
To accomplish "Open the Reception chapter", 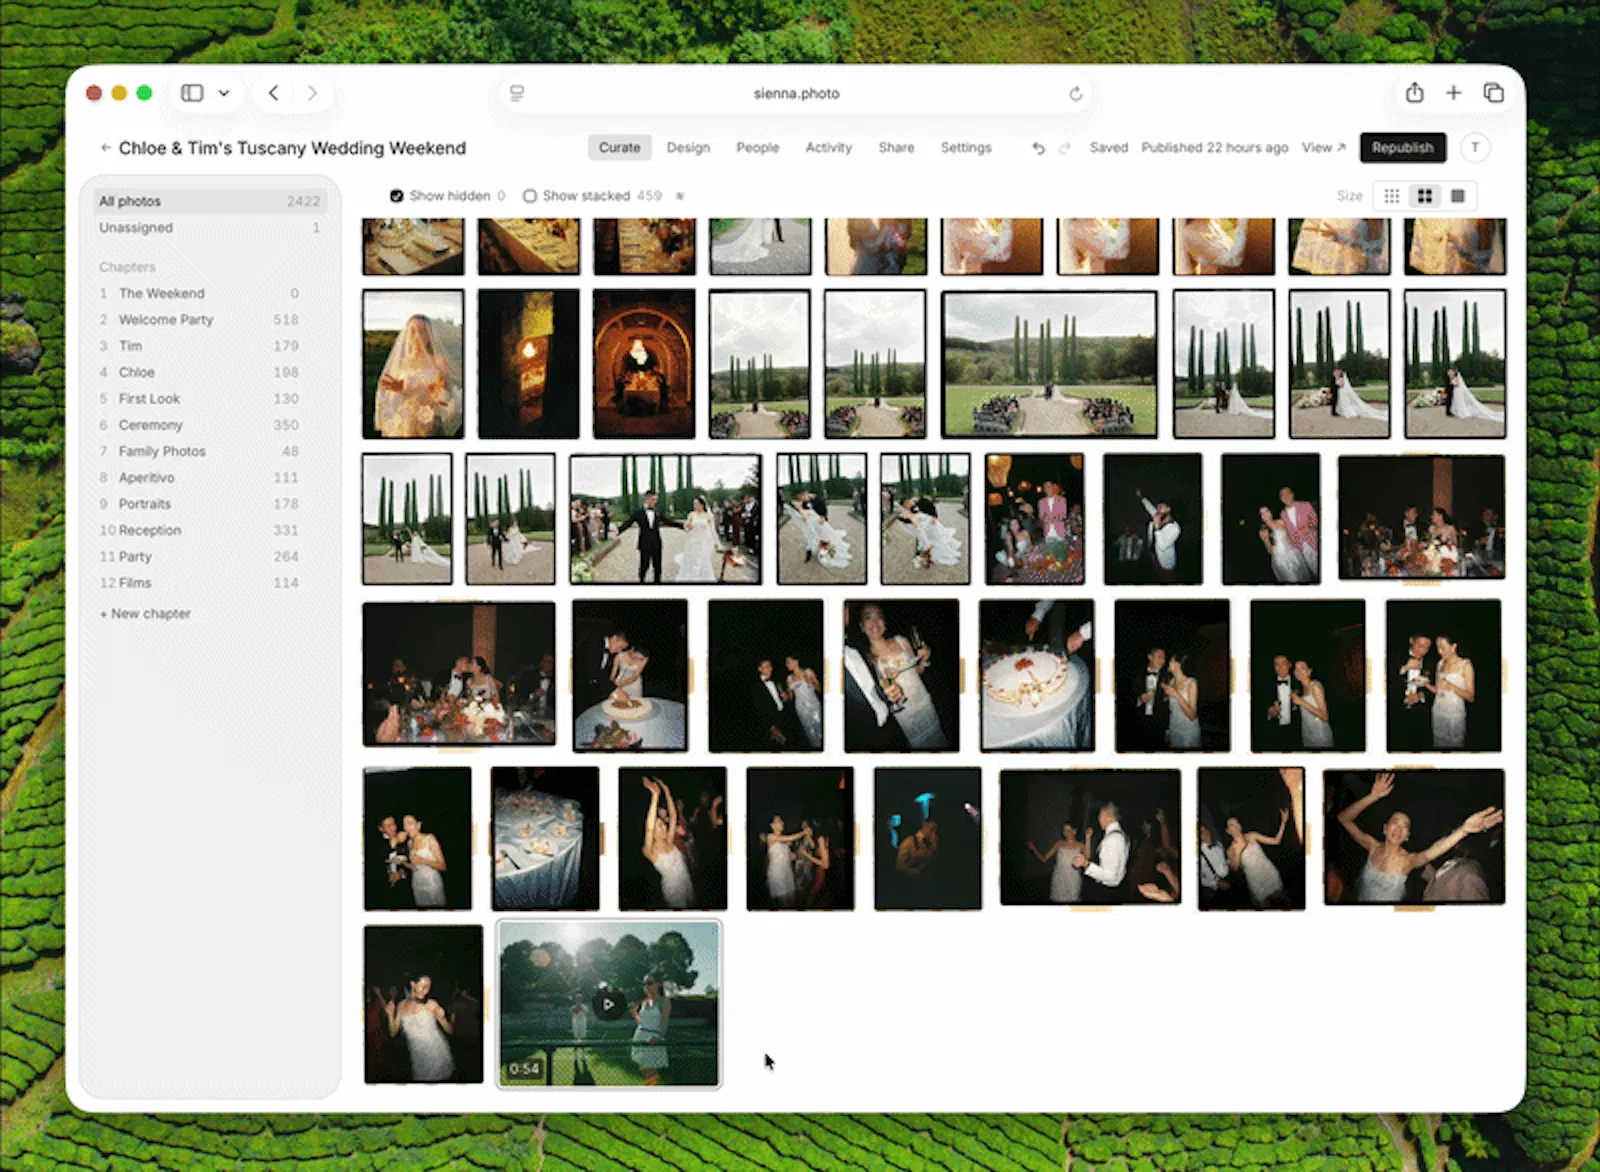I will [199, 530].
